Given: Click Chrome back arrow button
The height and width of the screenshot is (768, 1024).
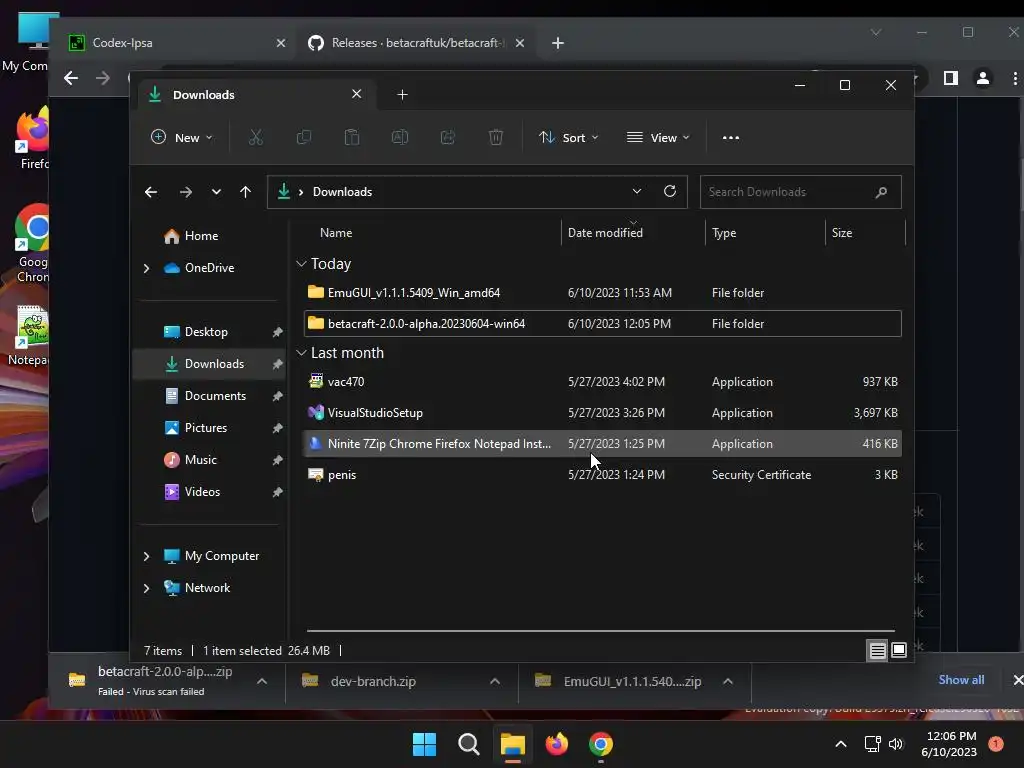Looking at the screenshot, I should pyautogui.click(x=71, y=78).
